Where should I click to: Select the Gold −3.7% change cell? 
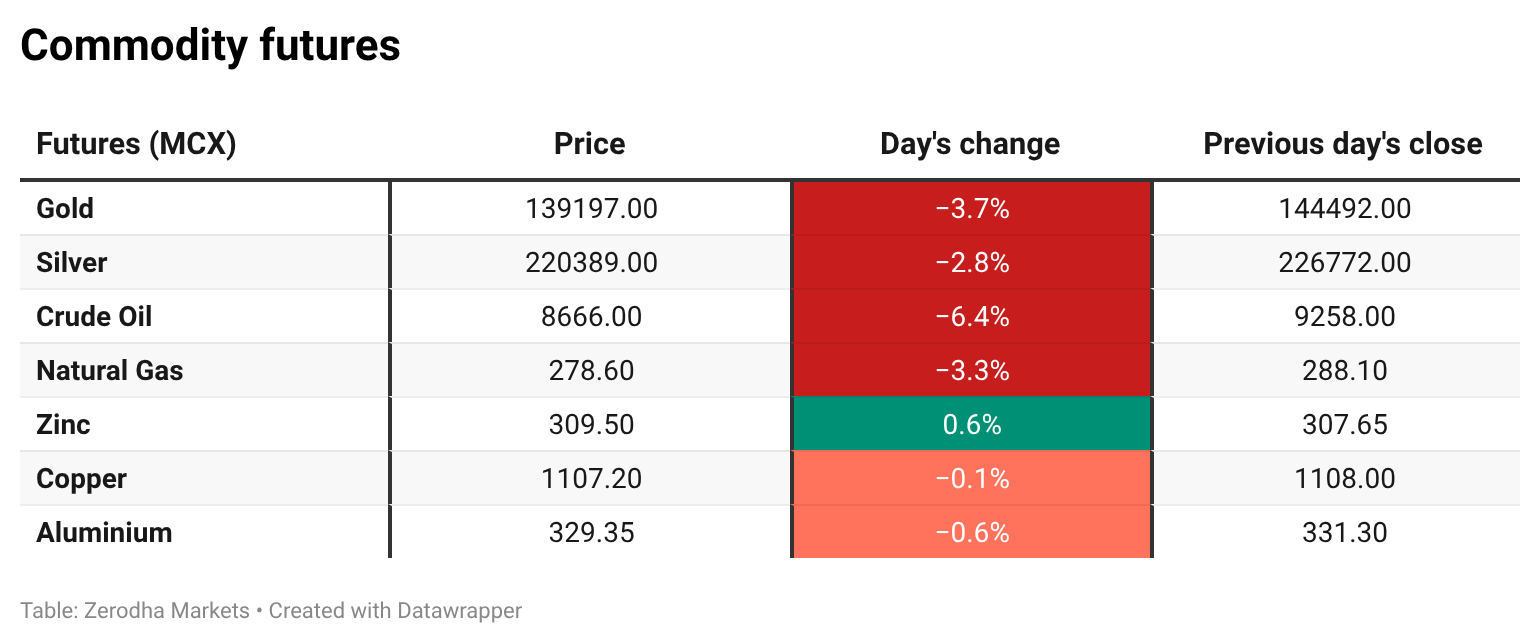pos(972,209)
